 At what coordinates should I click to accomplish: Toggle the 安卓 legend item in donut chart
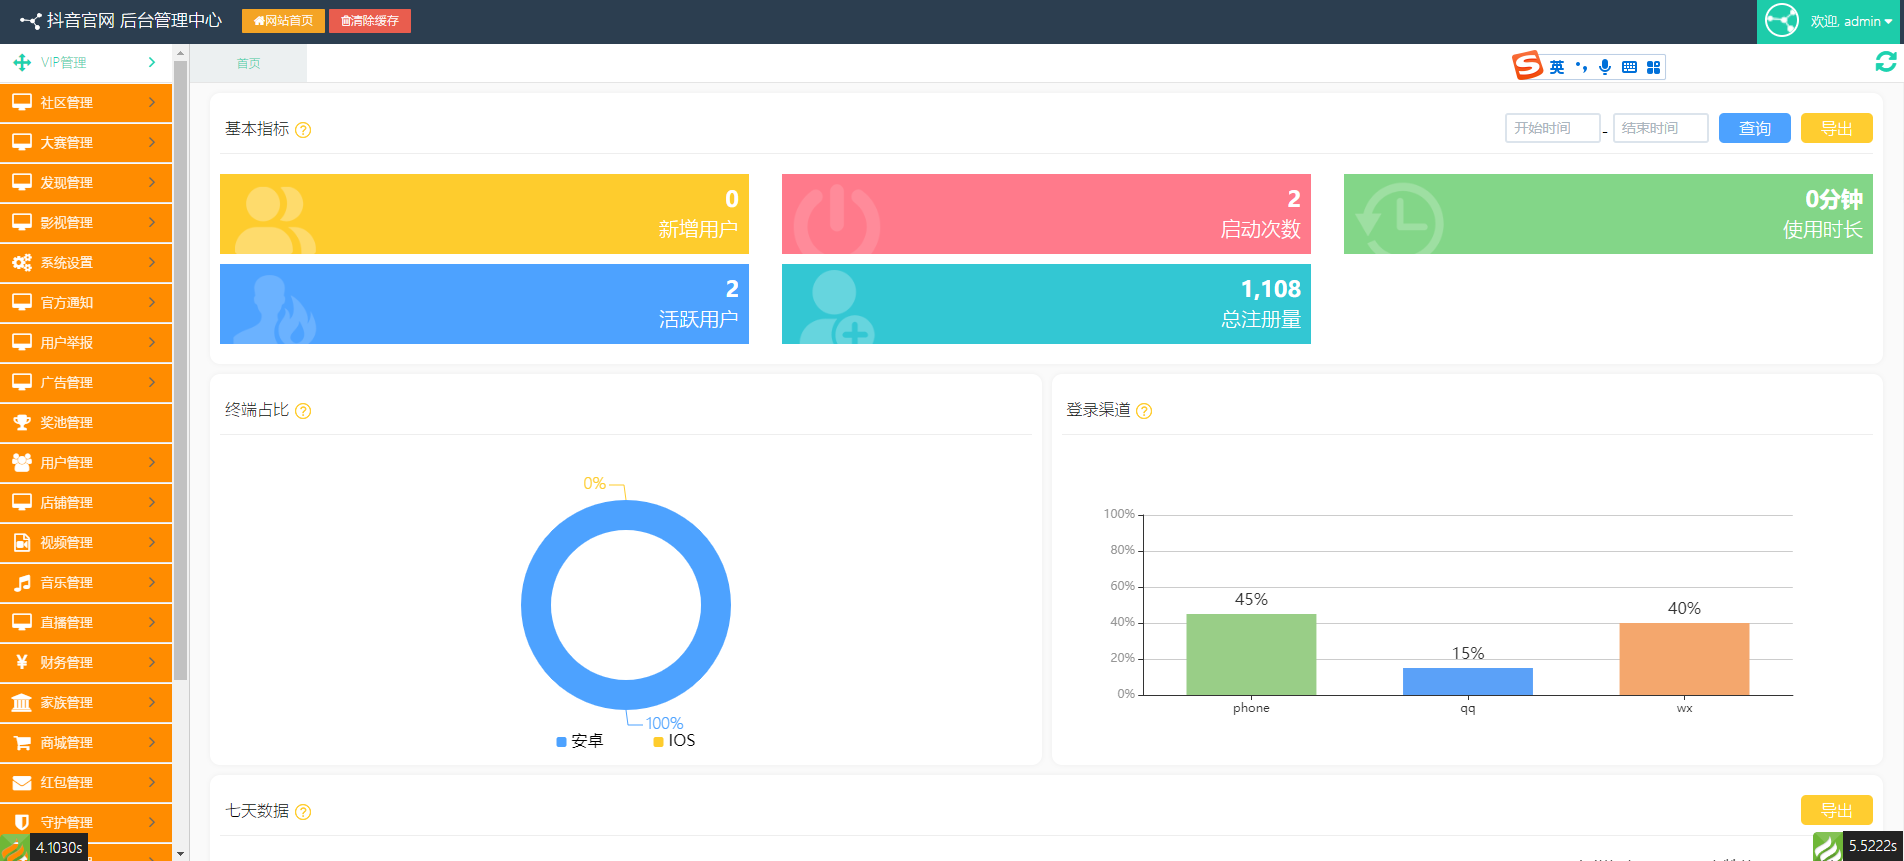coord(580,741)
